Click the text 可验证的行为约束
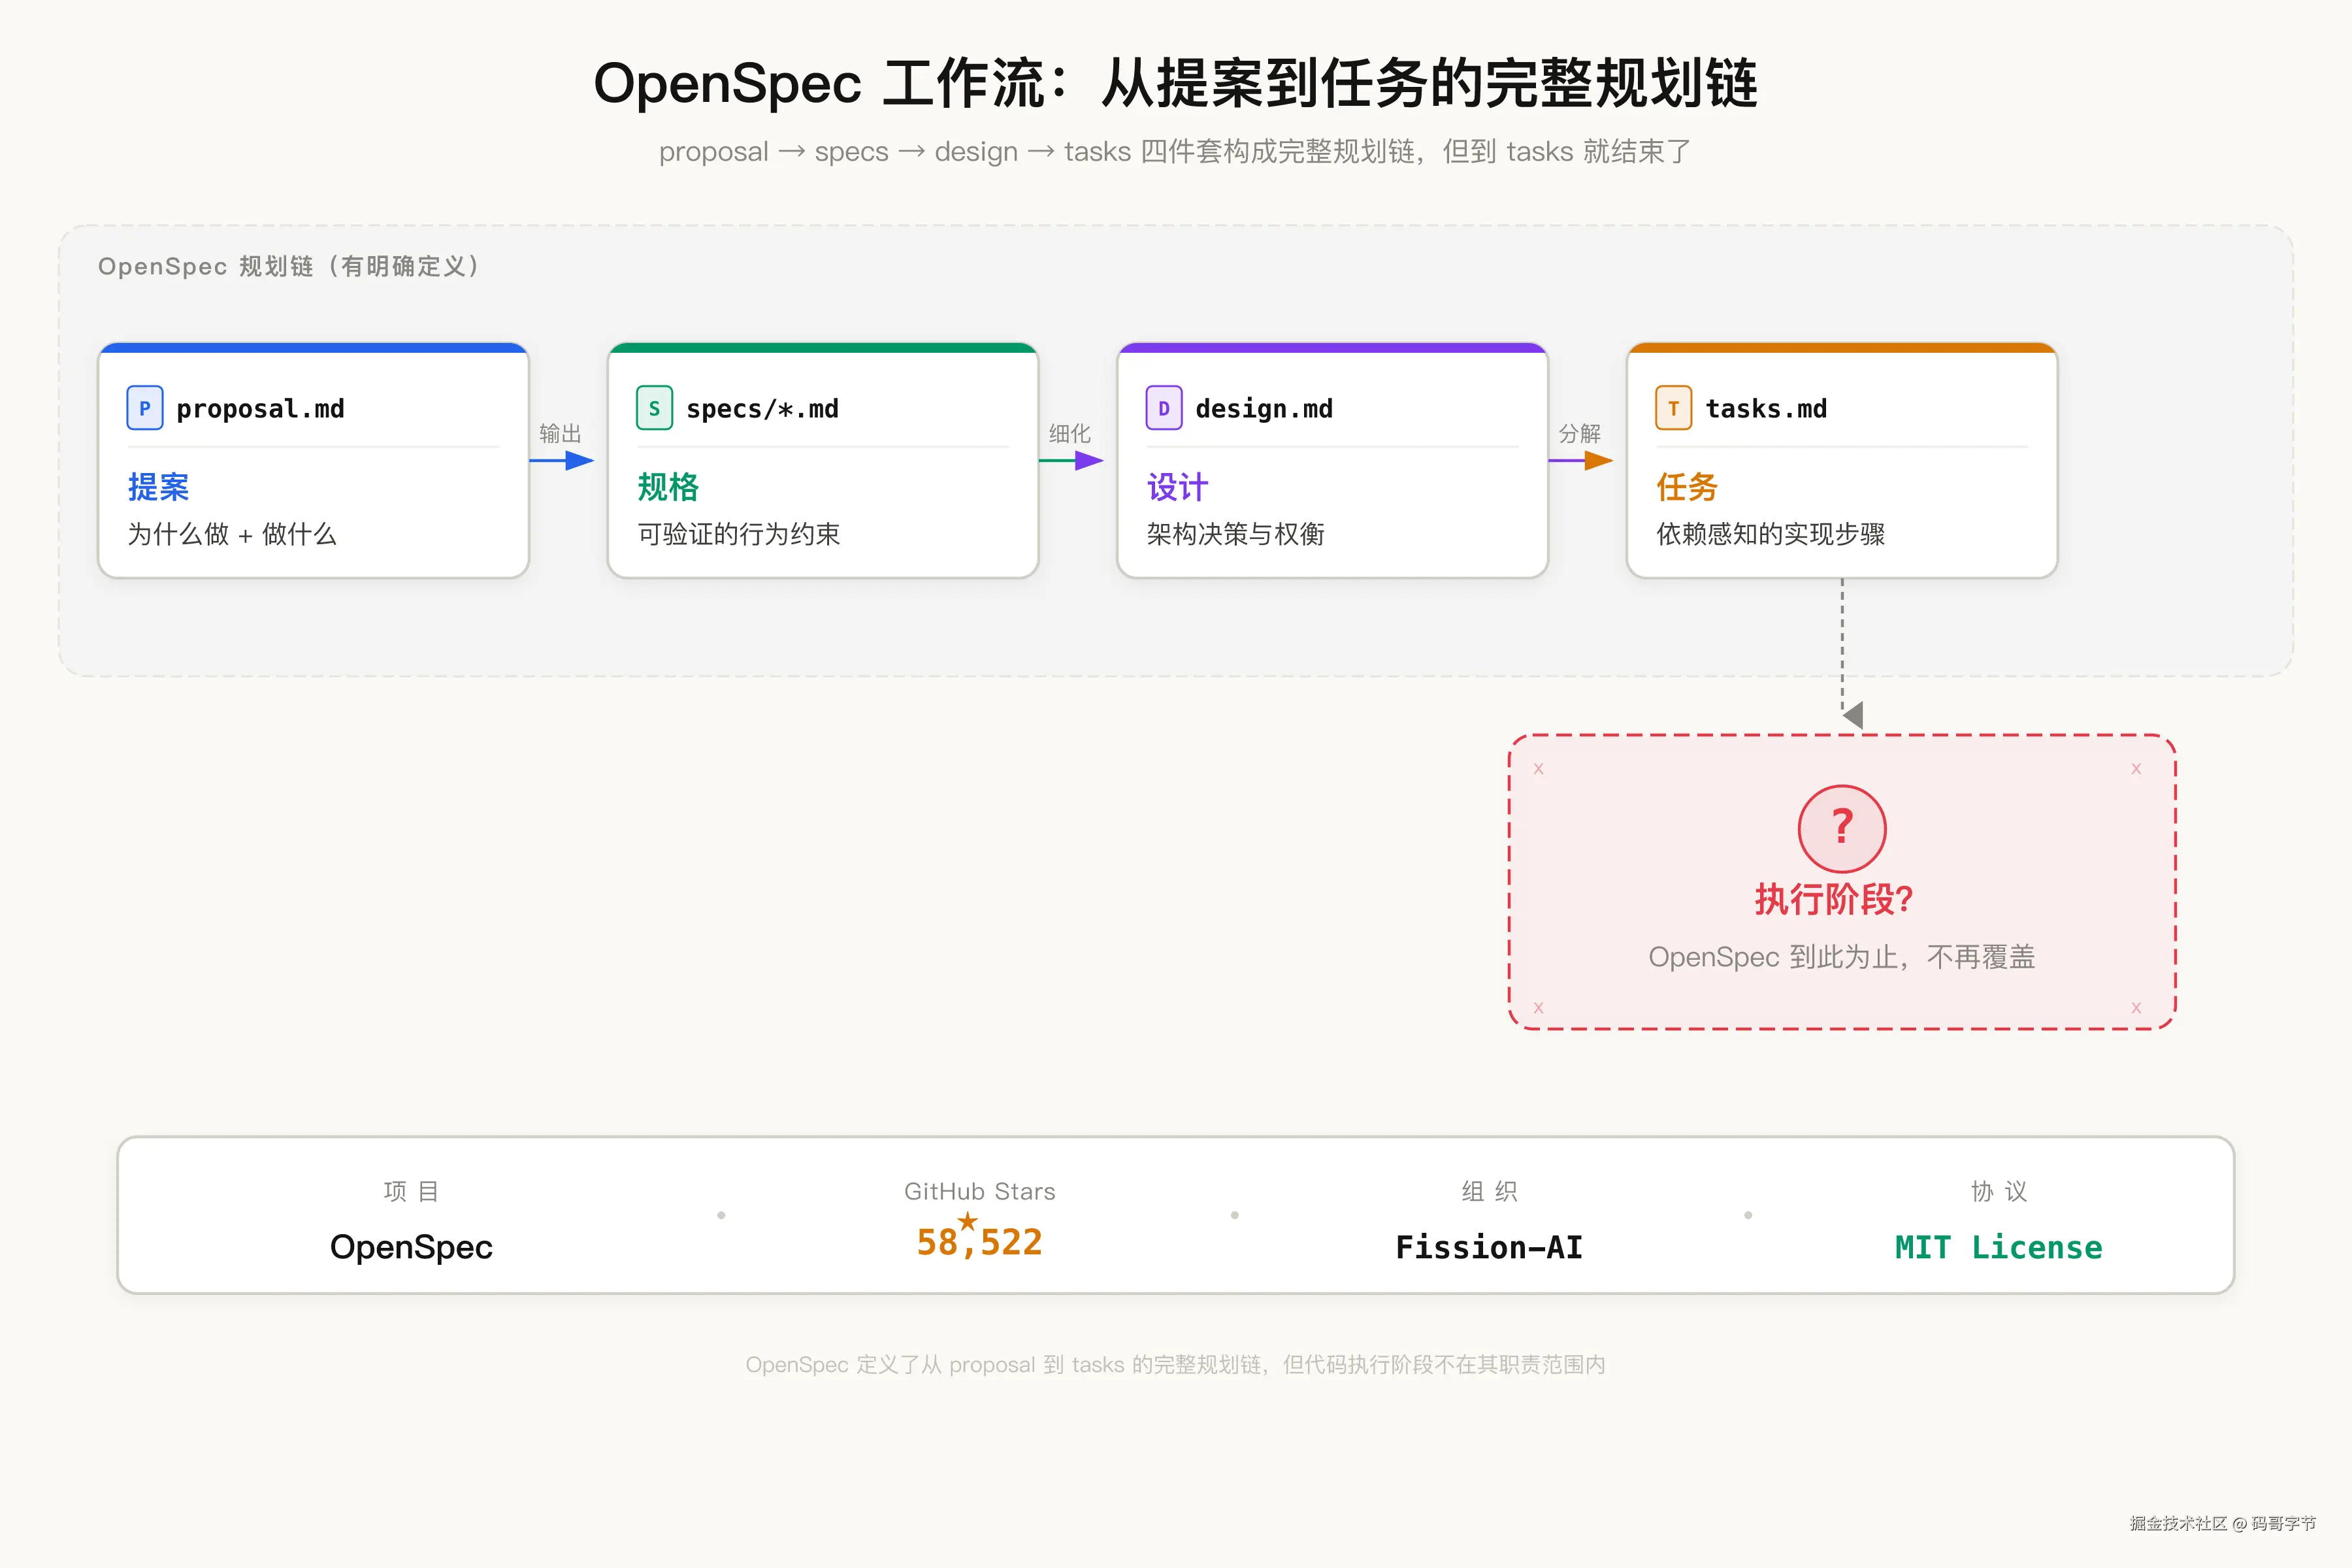The height and width of the screenshot is (1568, 2352). pyautogui.click(x=739, y=534)
